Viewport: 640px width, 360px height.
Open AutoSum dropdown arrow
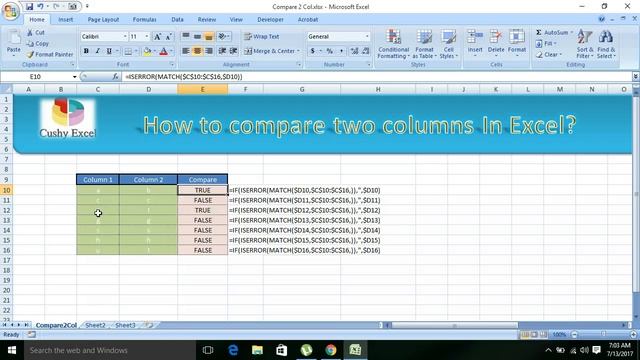pos(571,32)
